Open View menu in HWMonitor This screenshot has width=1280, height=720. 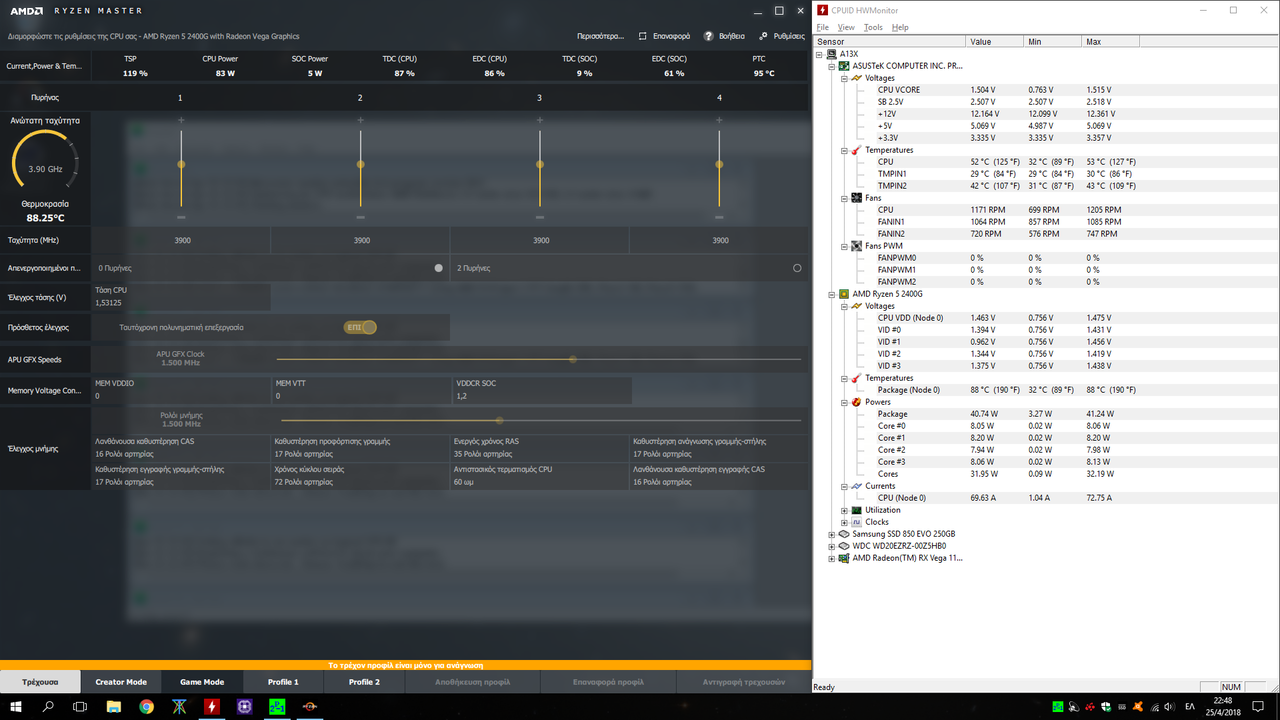coord(846,27)
